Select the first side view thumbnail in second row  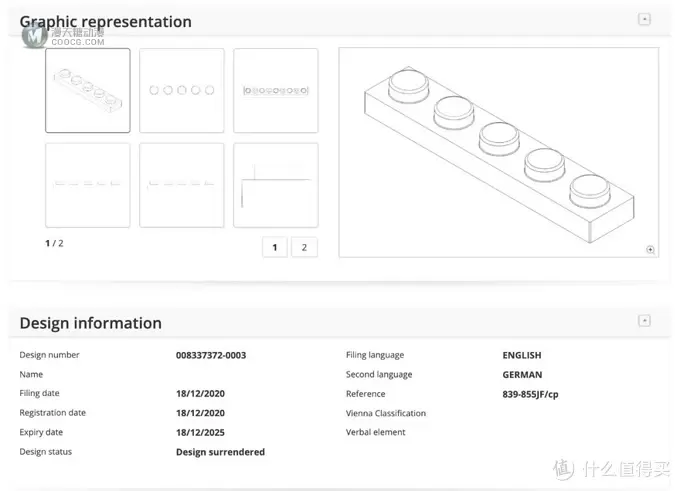(88, 185)
